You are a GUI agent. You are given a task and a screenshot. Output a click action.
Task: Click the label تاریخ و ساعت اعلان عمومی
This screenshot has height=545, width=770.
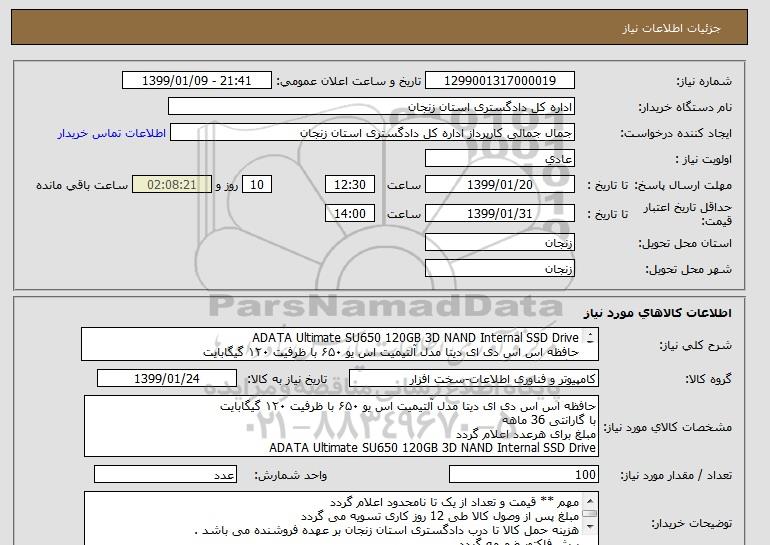[x=349, y=82]
